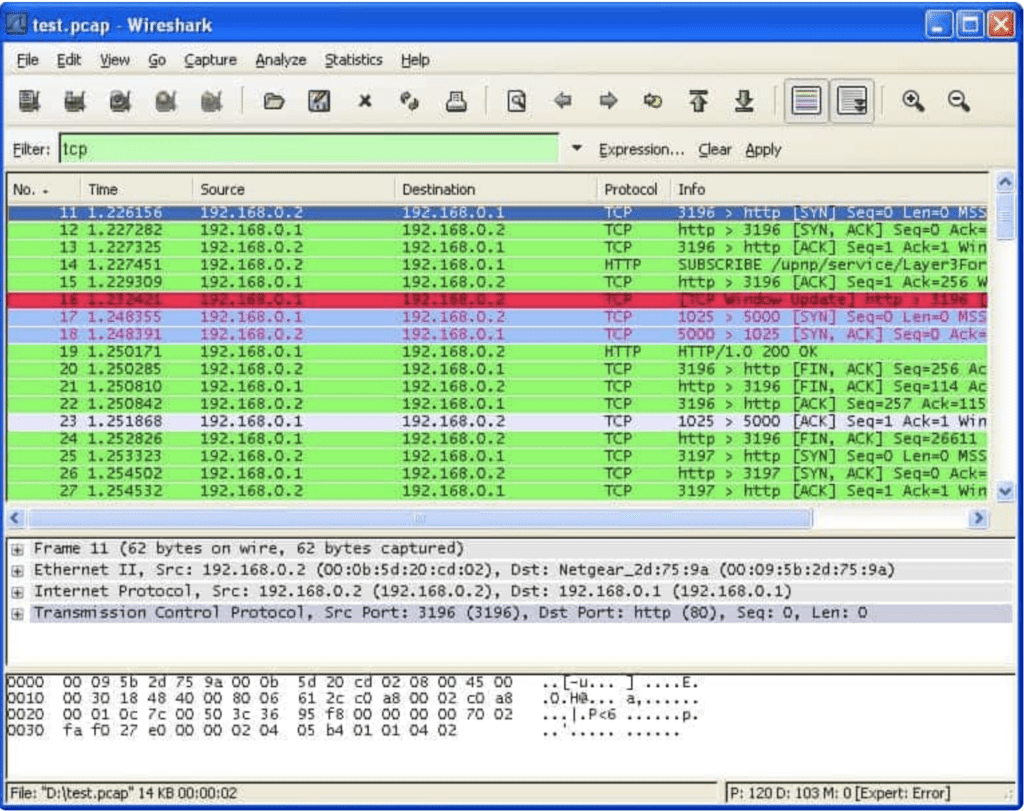Open the Analyze menu

point(280,60)
